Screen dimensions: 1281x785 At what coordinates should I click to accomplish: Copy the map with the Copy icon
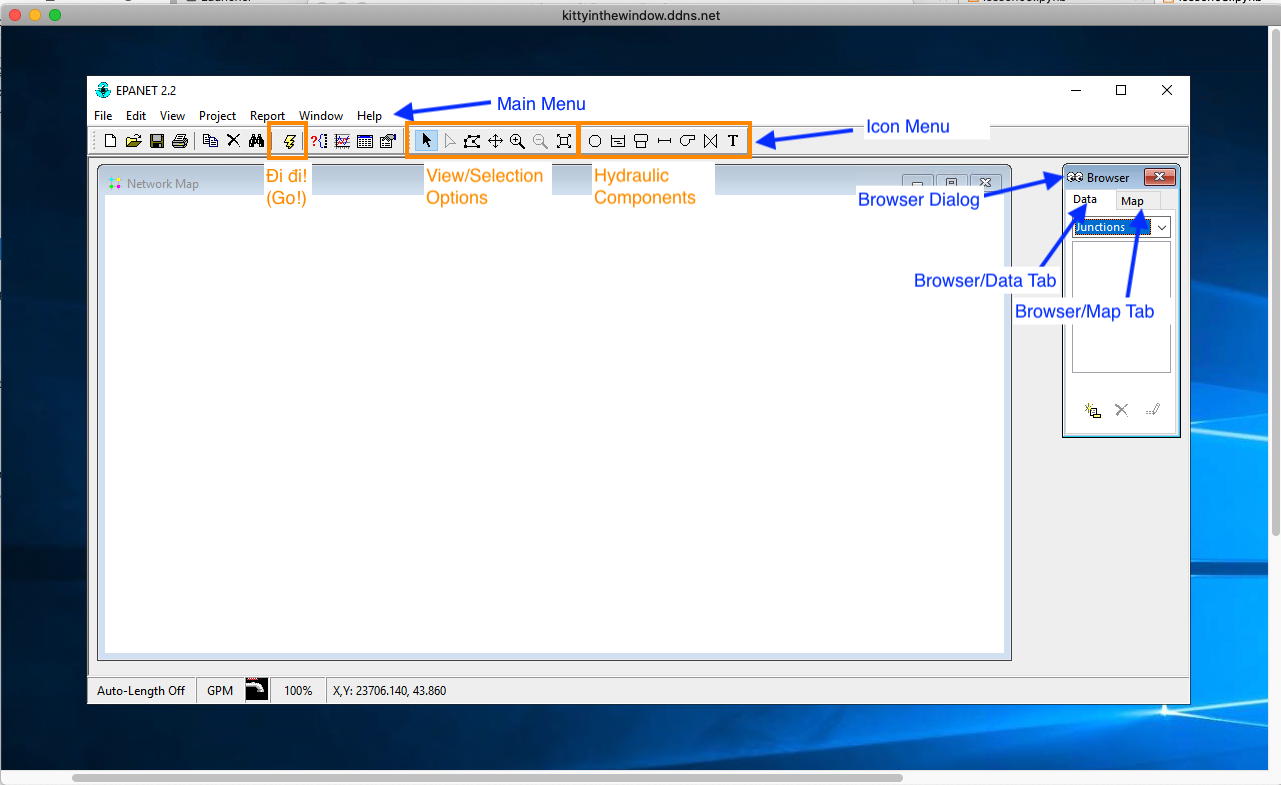click(x=210, y=141)
